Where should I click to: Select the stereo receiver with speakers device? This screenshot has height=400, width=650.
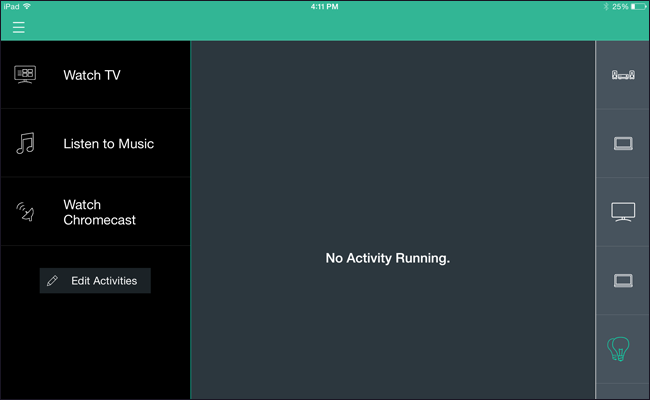click(x=623, y=75)
